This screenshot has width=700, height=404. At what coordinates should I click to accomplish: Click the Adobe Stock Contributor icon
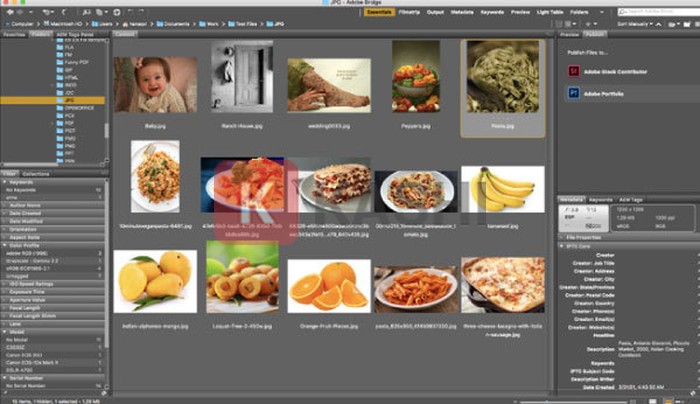click(x=574, y=71)
